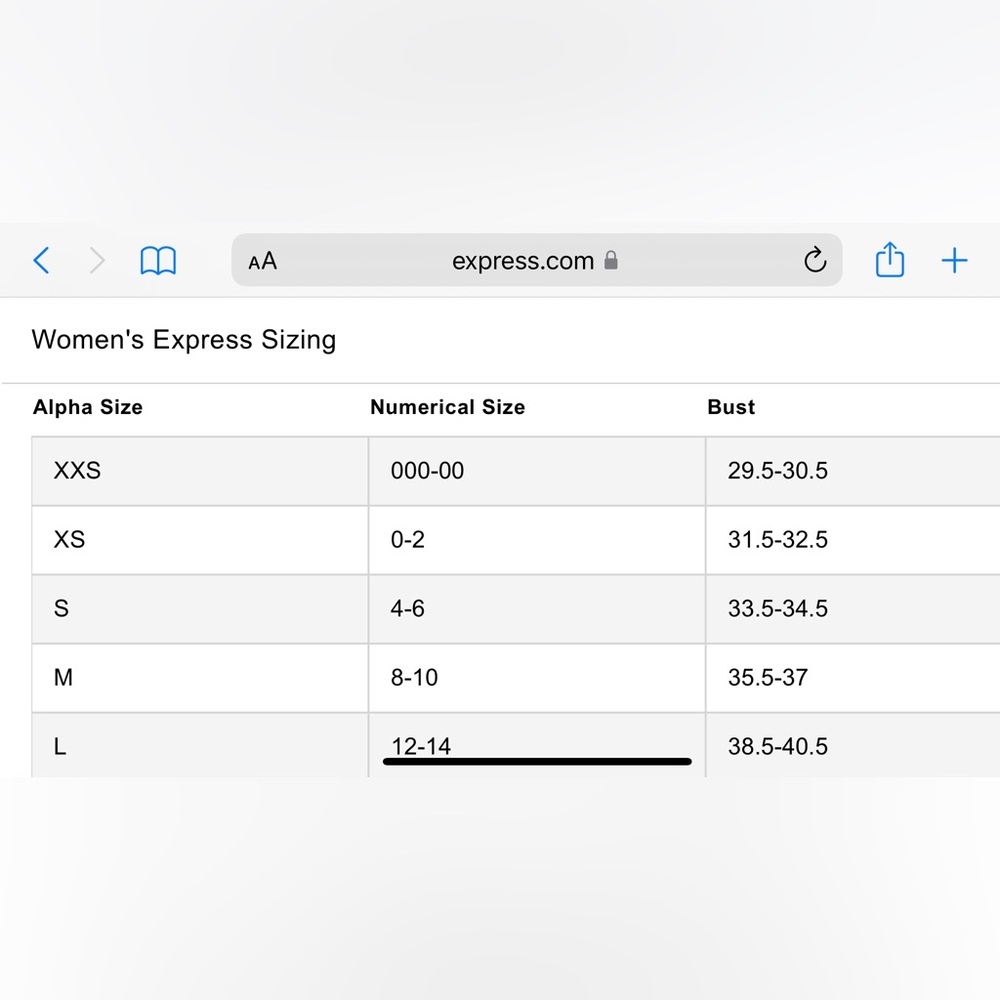1000x1000 pixels.
Task: Select the 38.5-40.5 bust cell
Action: (x=853, y=745)
